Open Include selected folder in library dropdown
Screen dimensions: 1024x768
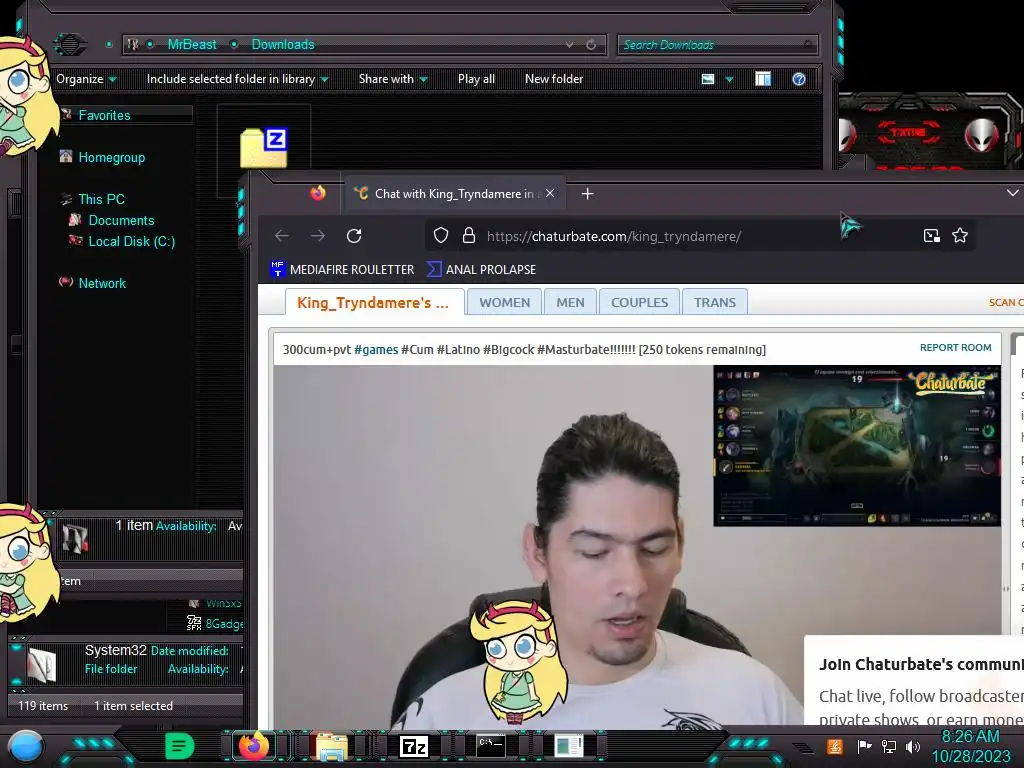[x=237, y=79]
